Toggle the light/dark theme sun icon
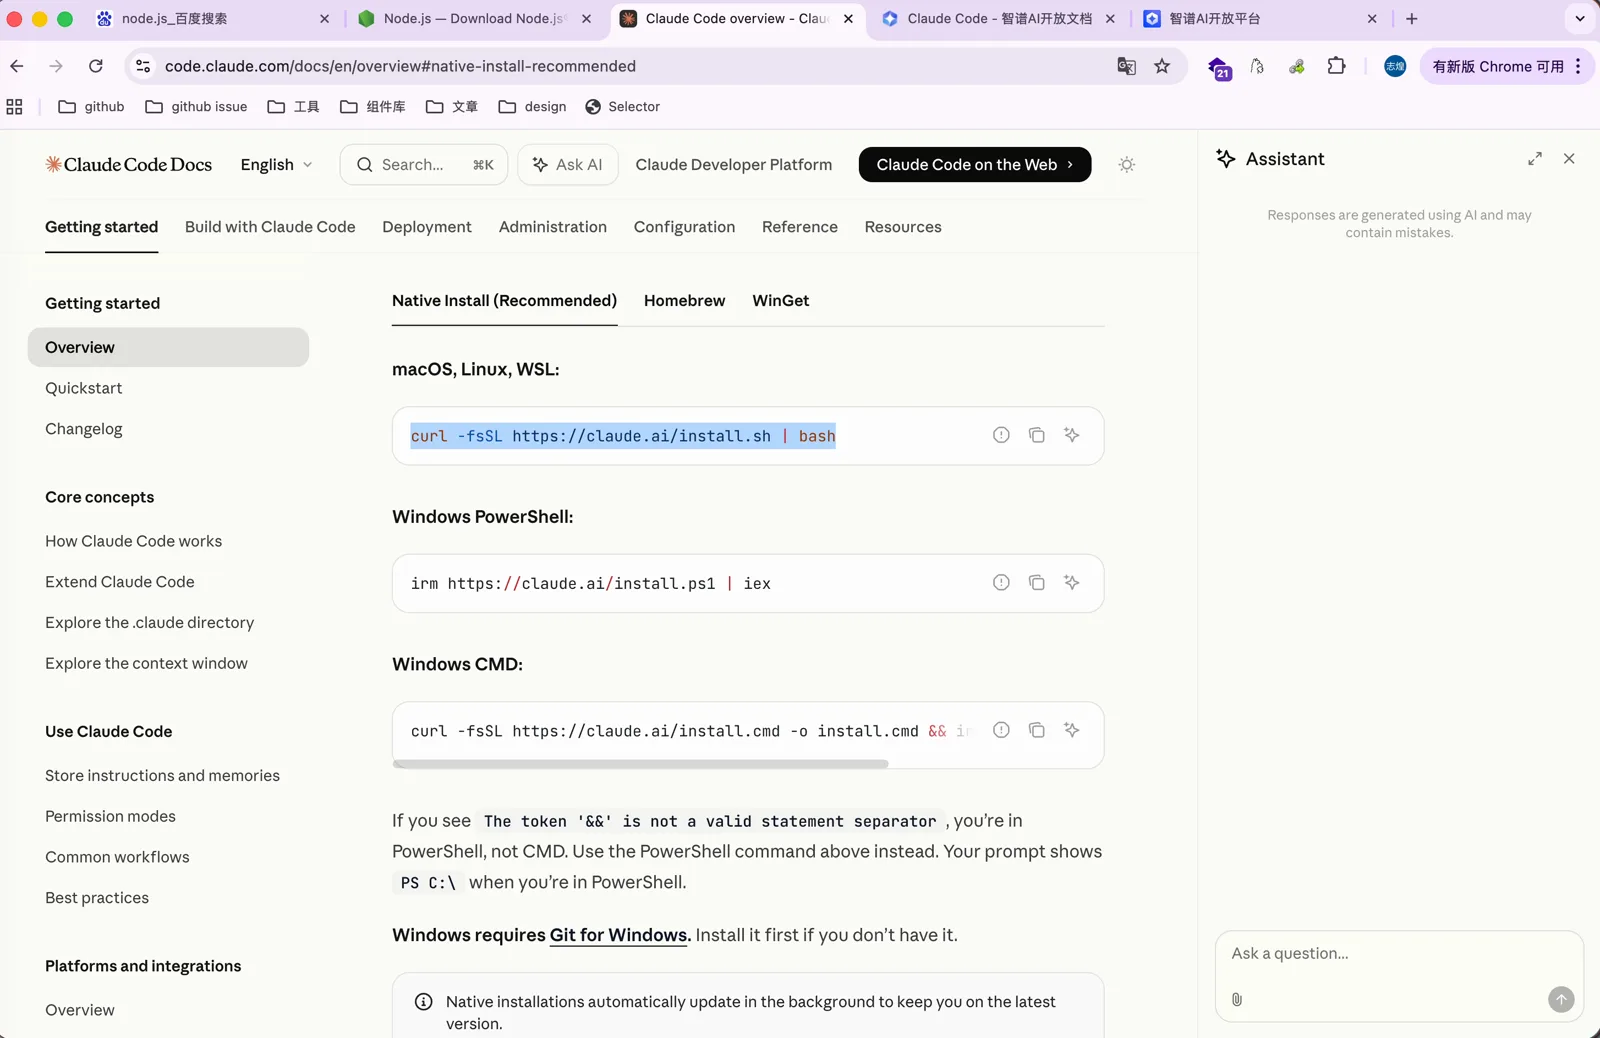Screen dimensions: 1600x1038 coord(1127,165)
